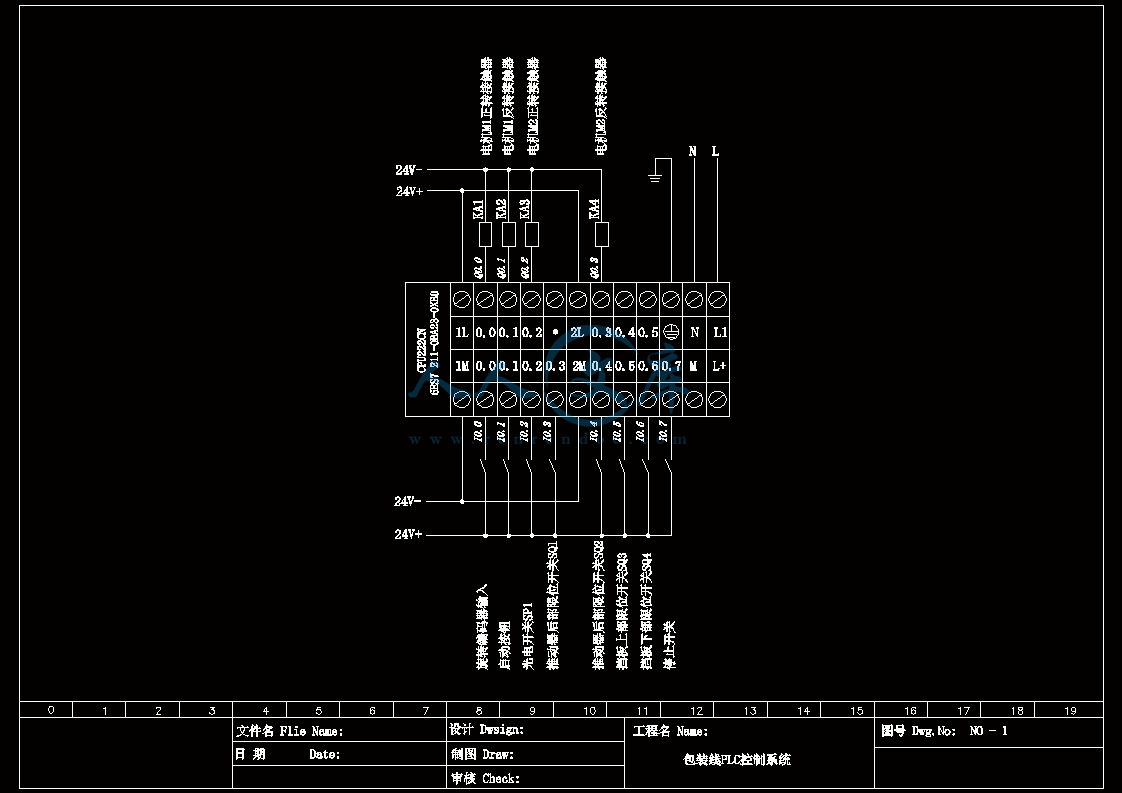Click the screw terminal above the 1L label
The image size is (1122, 793).
462,299
